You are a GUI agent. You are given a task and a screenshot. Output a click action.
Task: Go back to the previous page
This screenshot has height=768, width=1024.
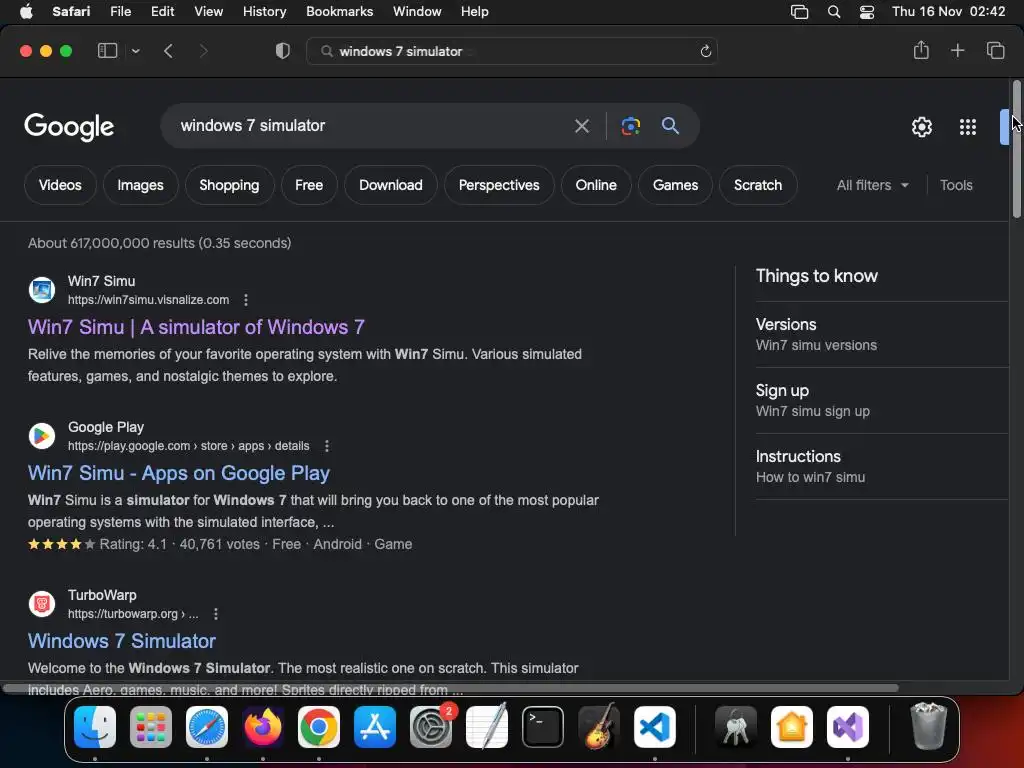pos(168,51)
